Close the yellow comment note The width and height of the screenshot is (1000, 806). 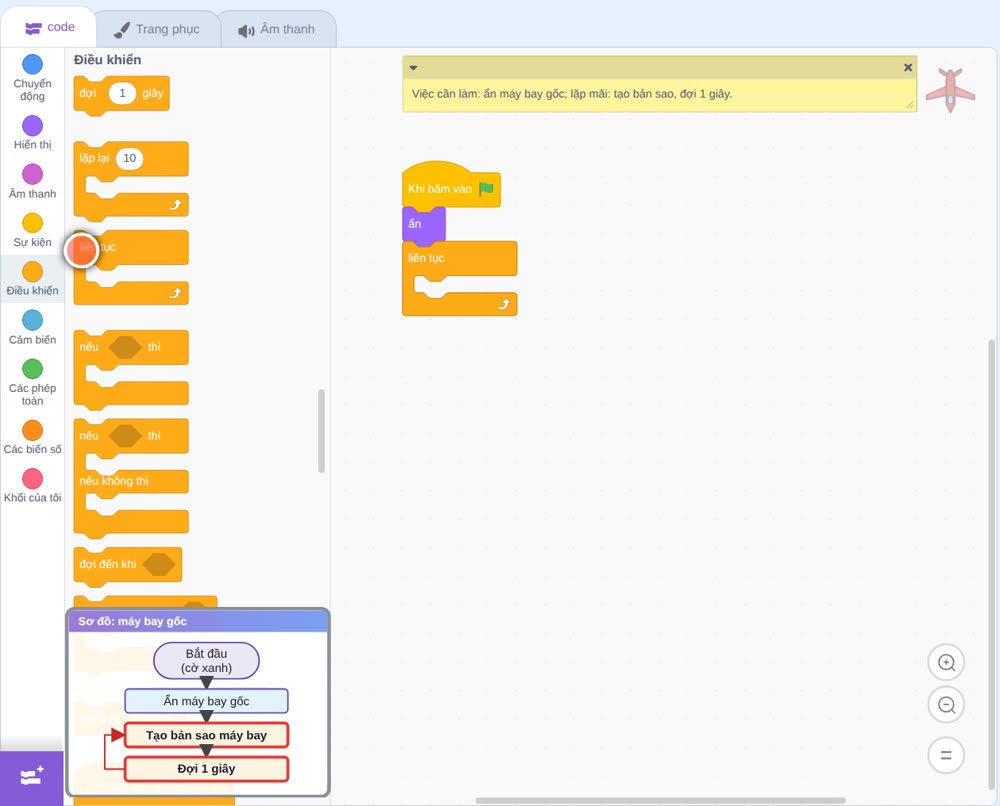(x=908, y=68)
